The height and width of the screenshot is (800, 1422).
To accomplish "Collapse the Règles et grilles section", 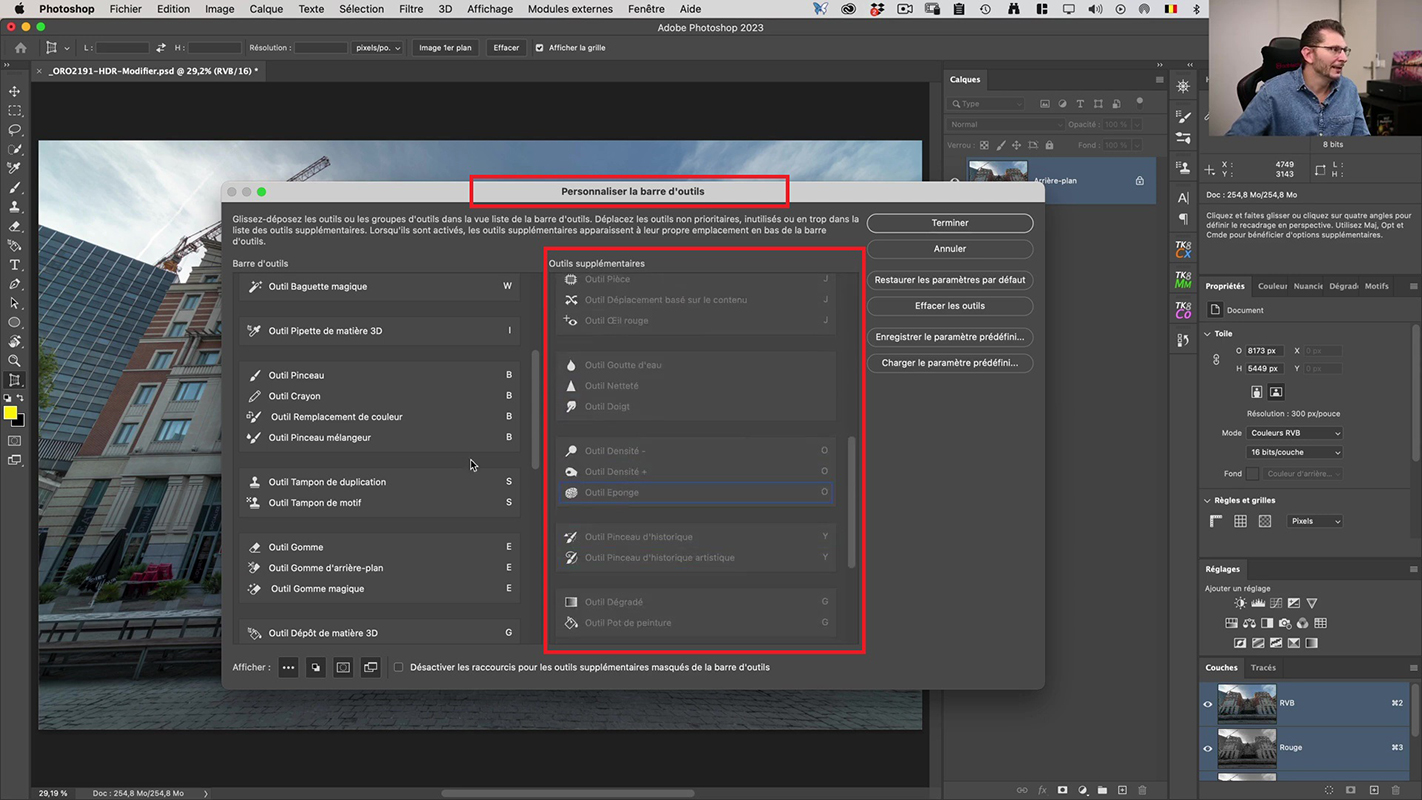I will click(x=1208, y=501).
